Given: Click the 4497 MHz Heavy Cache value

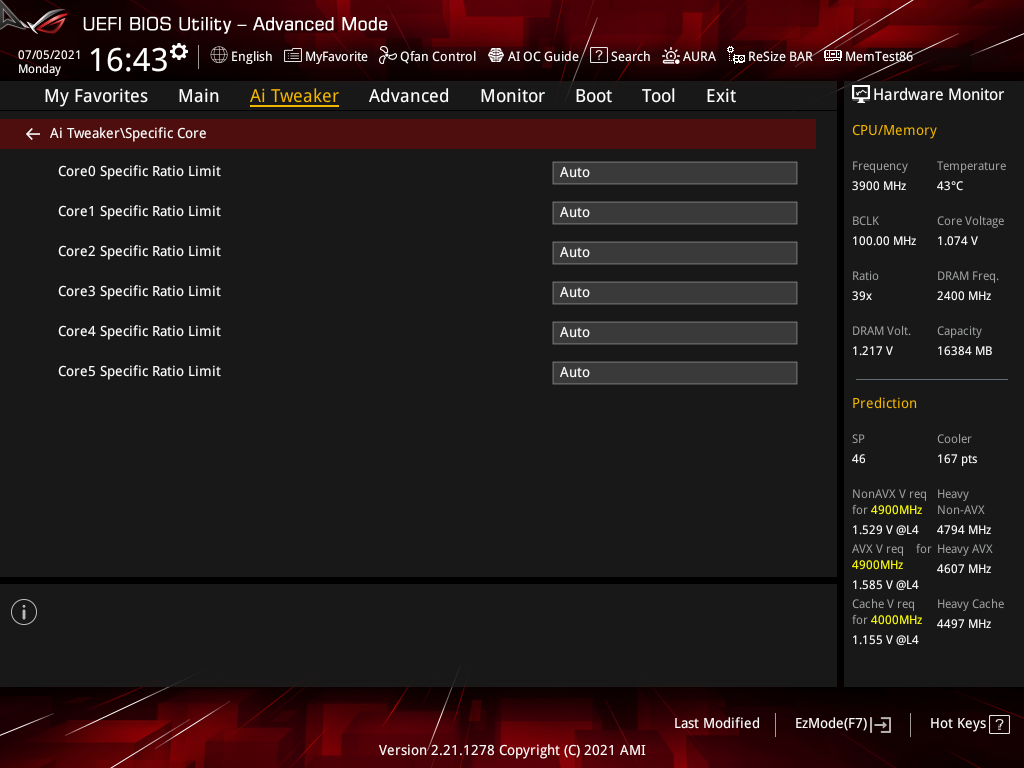Looking at the screenshot, I should 964,624.
